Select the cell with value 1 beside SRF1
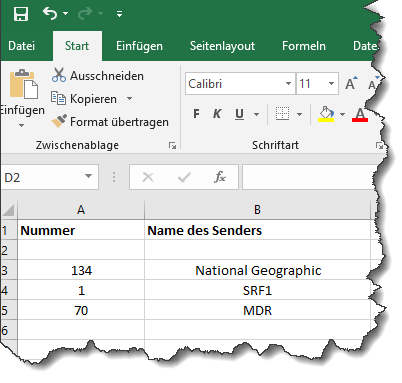Screen dimensions: 402x383 (81, 290)
